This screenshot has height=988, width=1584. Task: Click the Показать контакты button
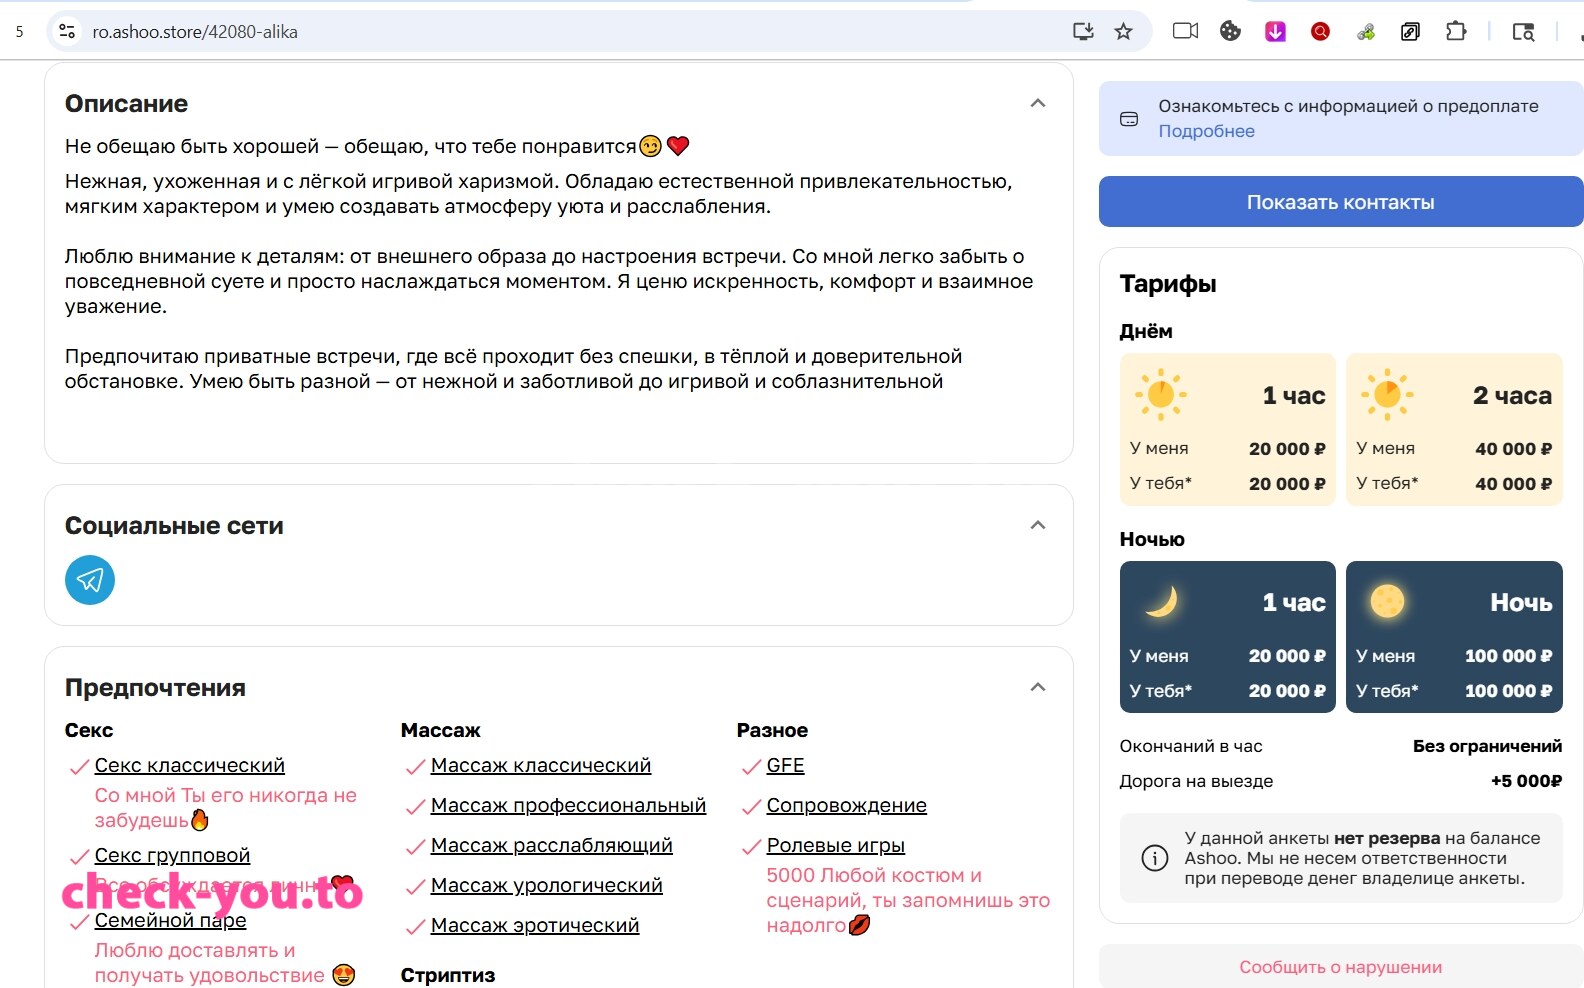(1341, 202)
